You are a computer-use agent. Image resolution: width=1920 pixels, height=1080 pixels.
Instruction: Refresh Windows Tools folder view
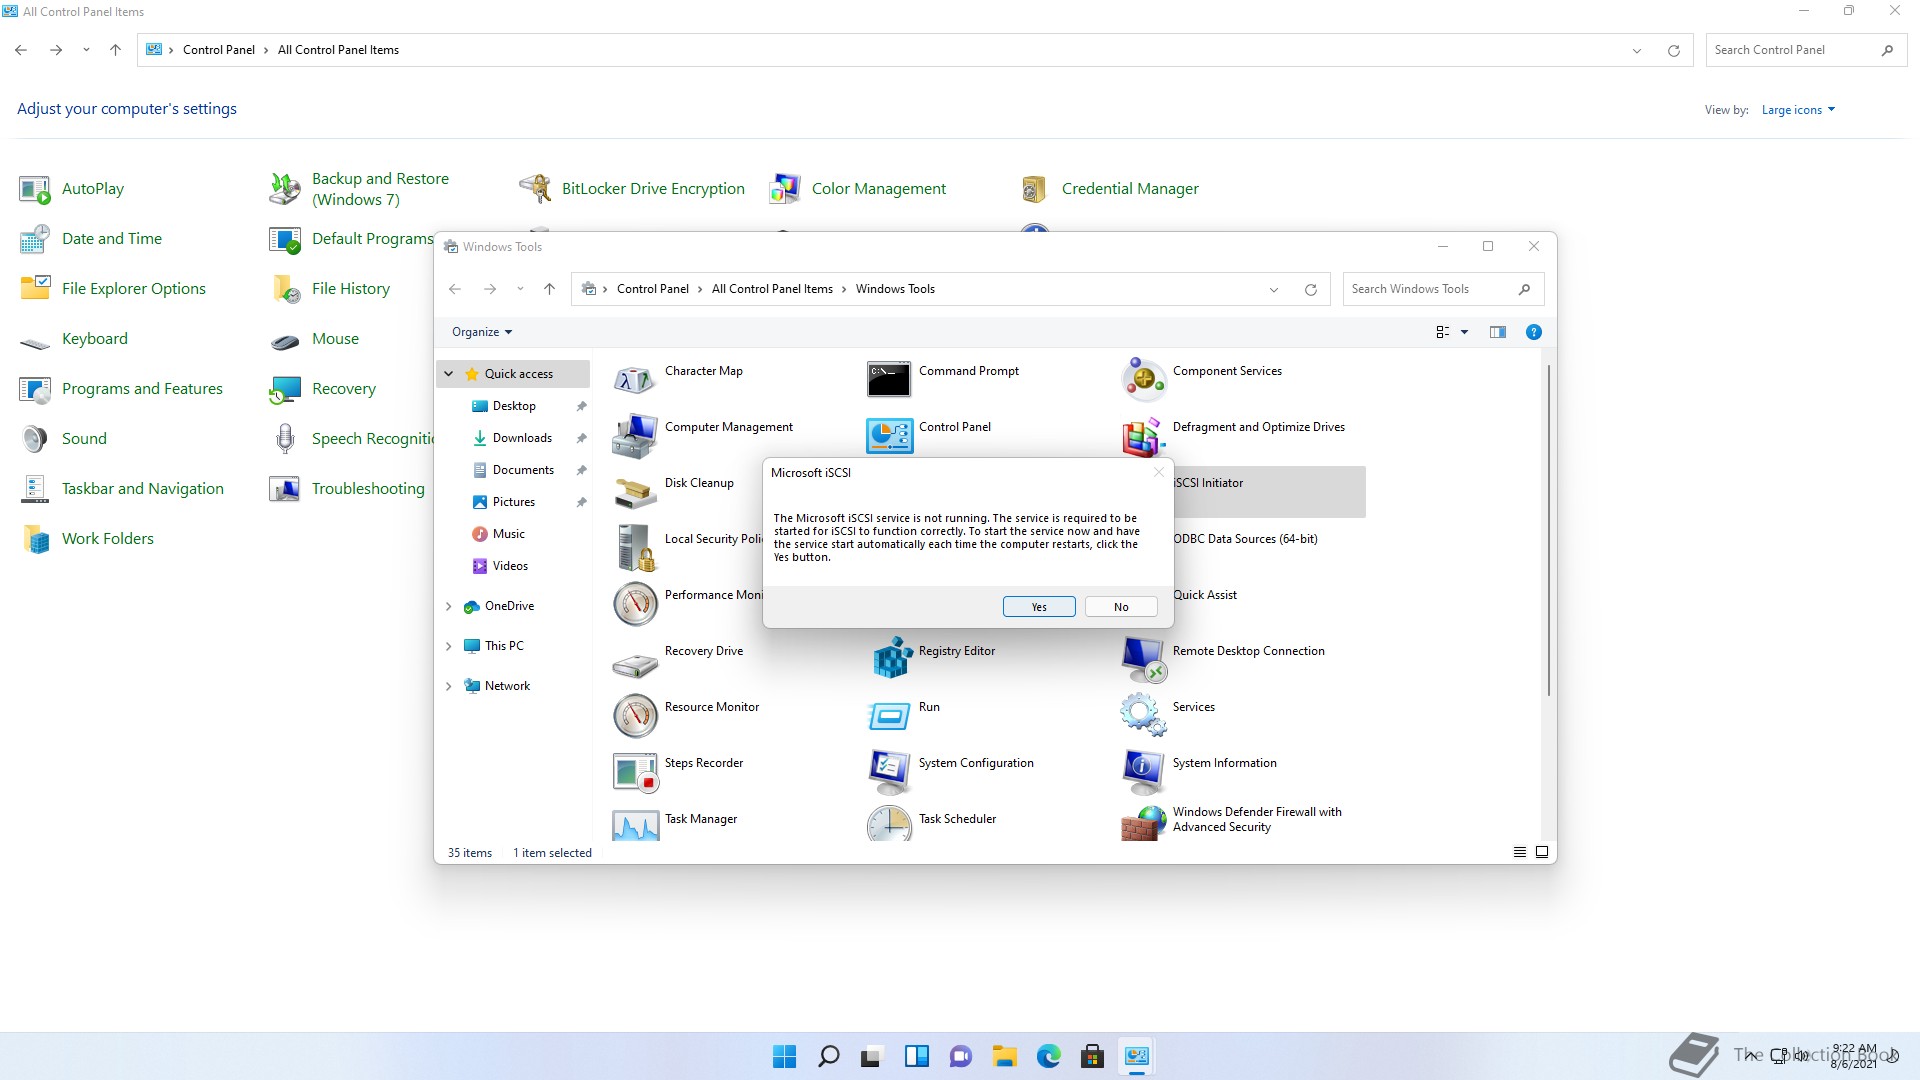tap(1310, 290)
